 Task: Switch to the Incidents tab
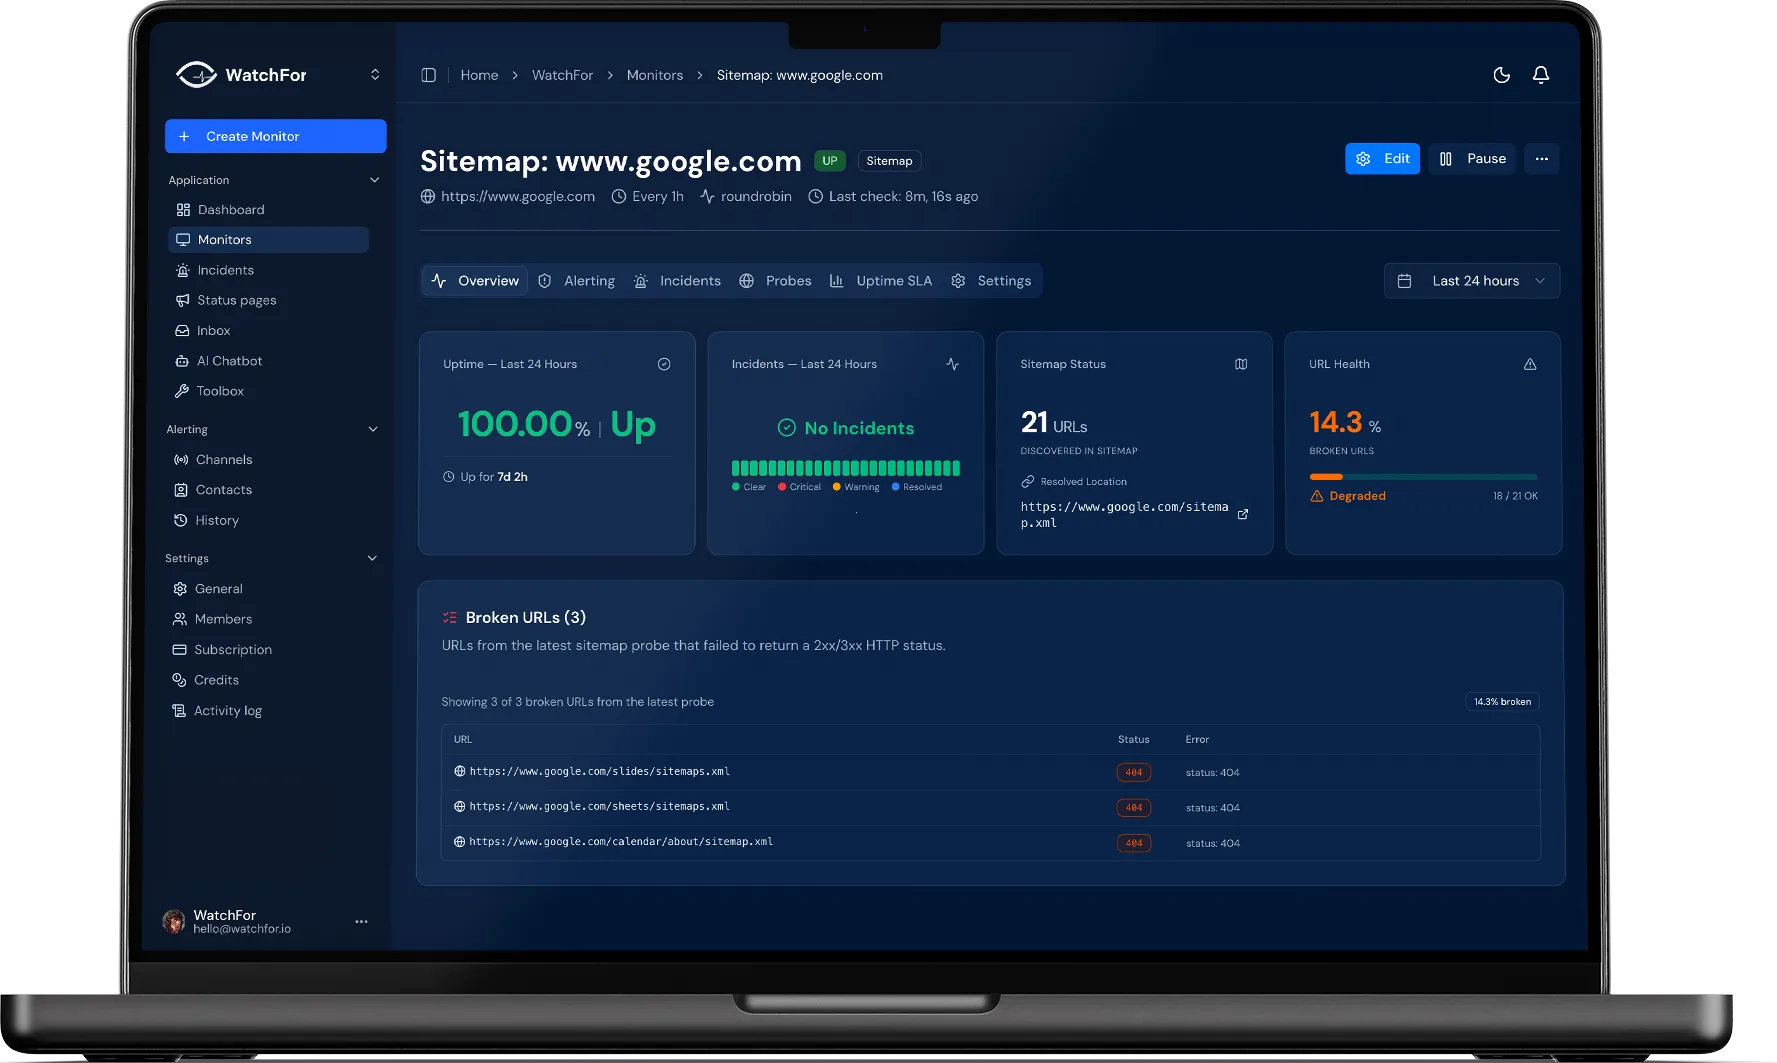[677, 281]
